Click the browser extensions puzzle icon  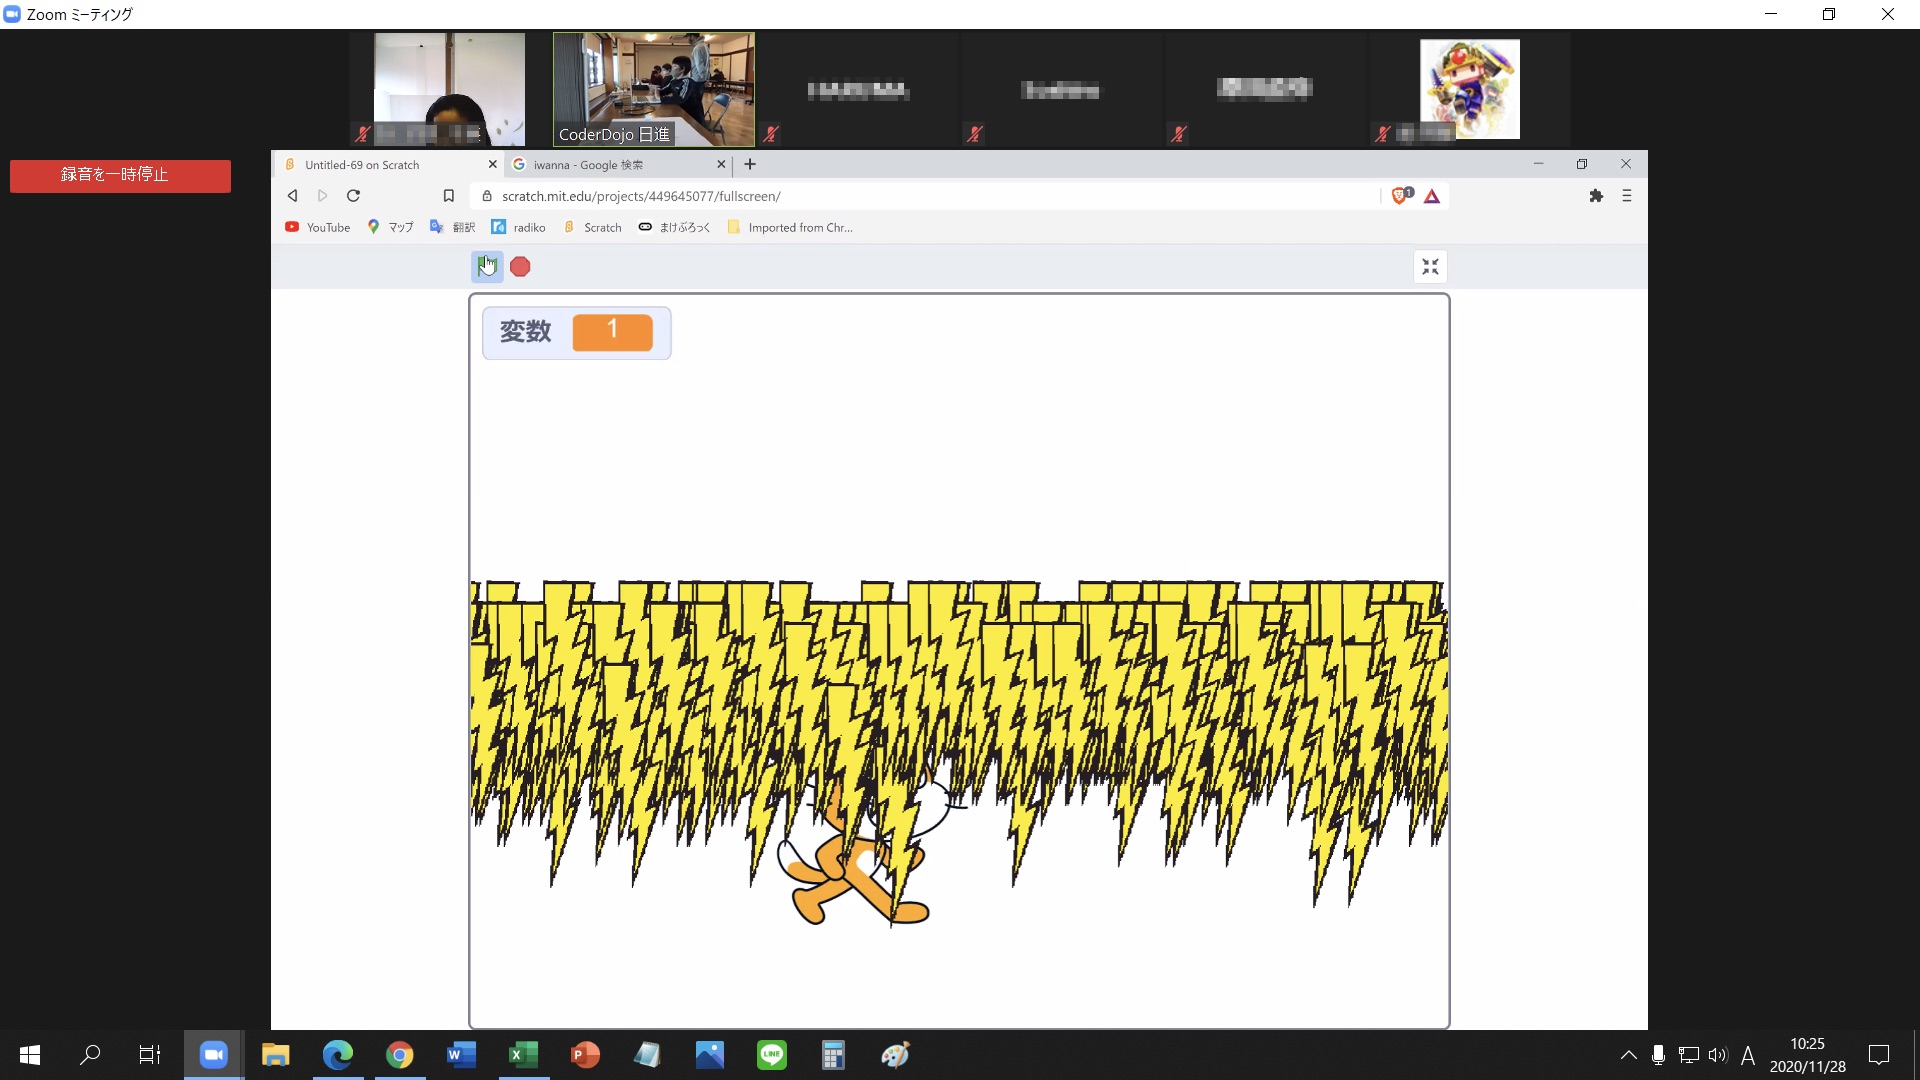(1596, 195)
